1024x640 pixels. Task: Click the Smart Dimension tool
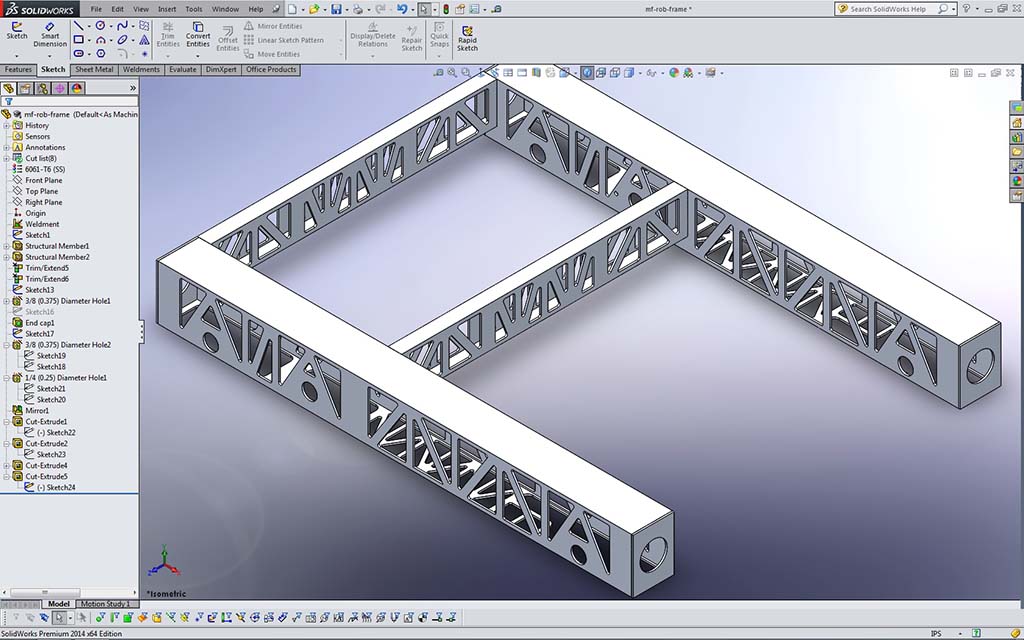click(x=50, y=34)
